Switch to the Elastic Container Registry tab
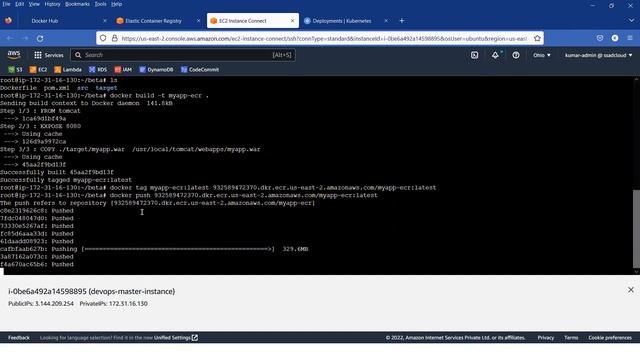The height and width of the screenshot is (360, 640). [x=153, y=21]
